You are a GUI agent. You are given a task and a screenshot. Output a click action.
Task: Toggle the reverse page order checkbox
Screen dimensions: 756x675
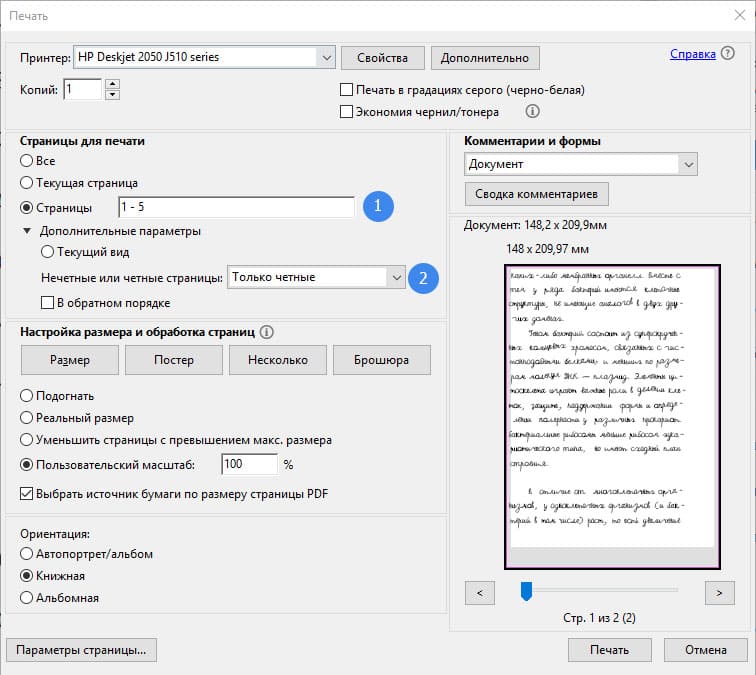[47, 303]
